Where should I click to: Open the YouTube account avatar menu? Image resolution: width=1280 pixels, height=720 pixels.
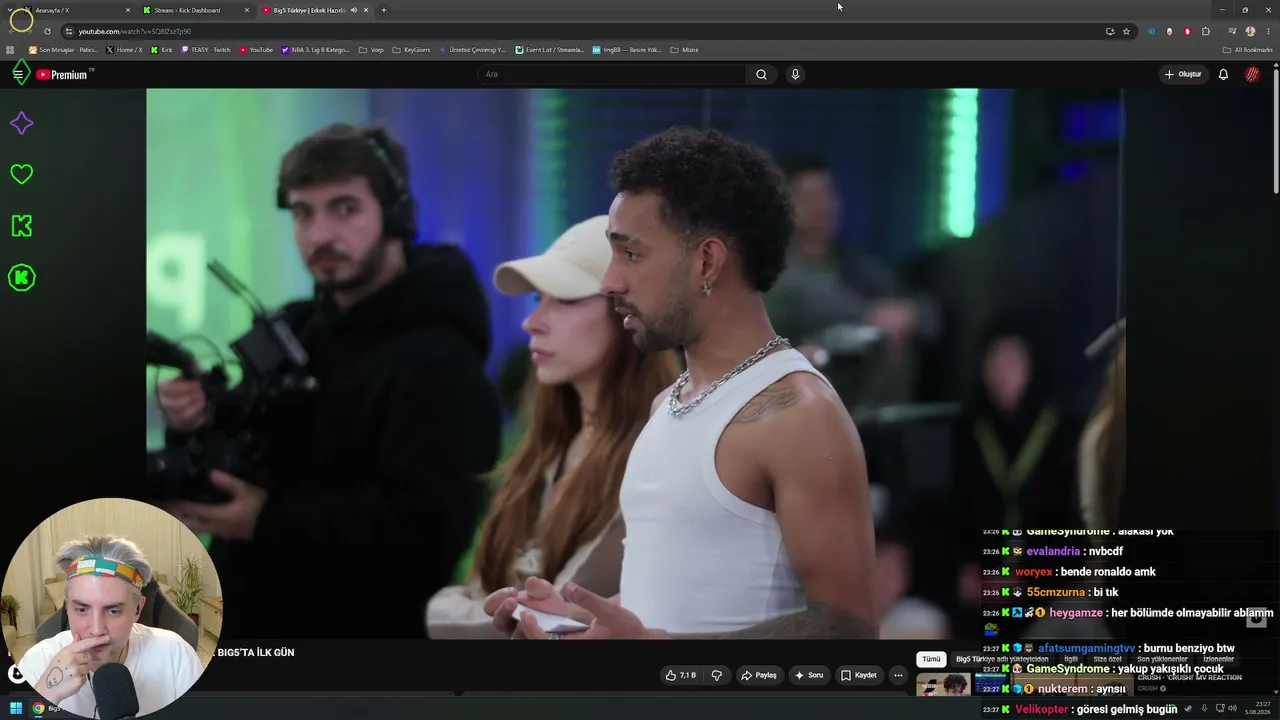[x=1252, y=74]
